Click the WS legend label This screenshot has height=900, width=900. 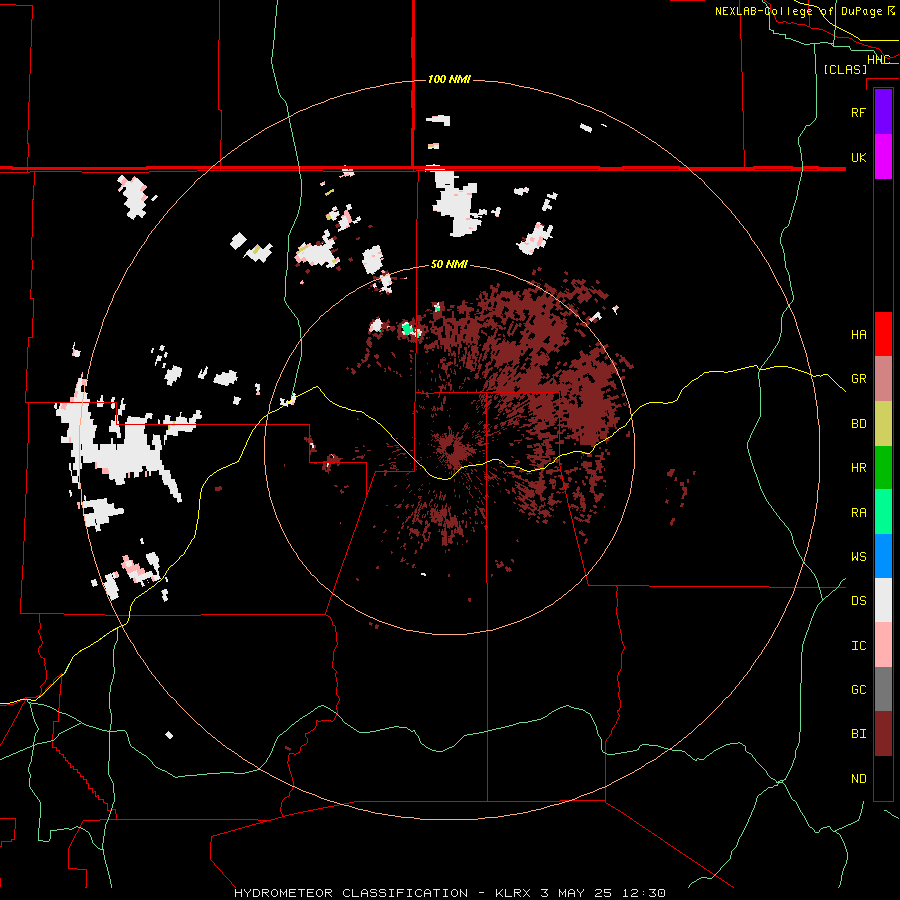point(858,557)
